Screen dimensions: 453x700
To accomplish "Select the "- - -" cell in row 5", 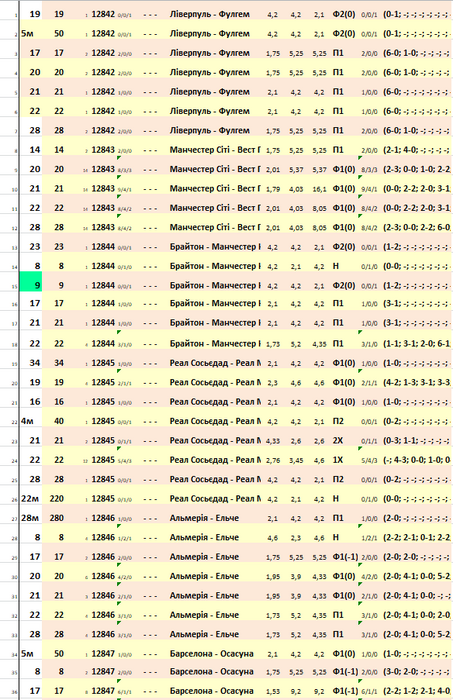I will pyautogui.click(x=150, y=92).
